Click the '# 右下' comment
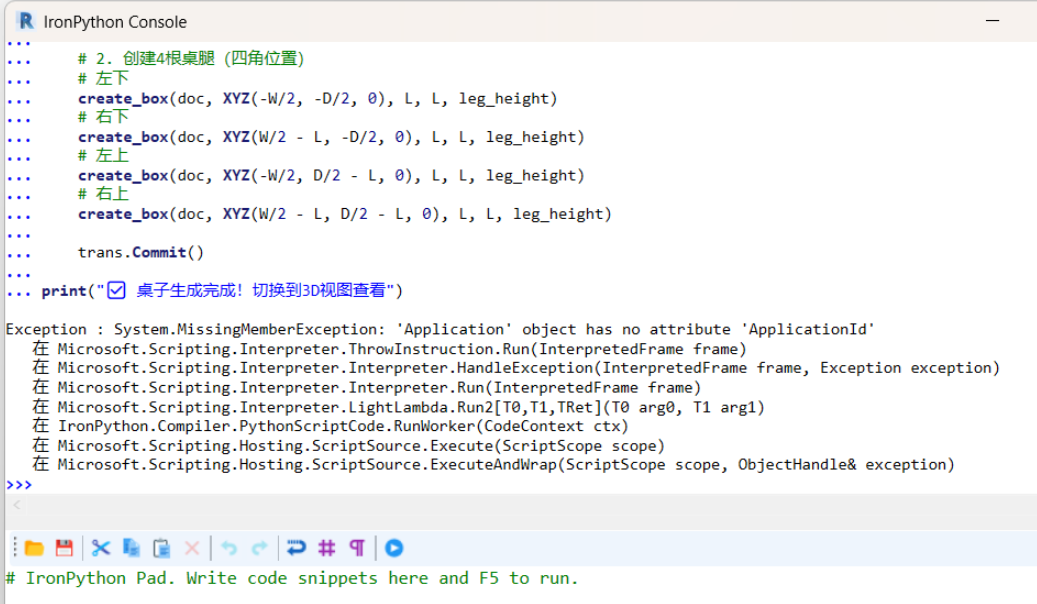The width and height of the screenshot is (1037, 604). [x=103, y=117]
